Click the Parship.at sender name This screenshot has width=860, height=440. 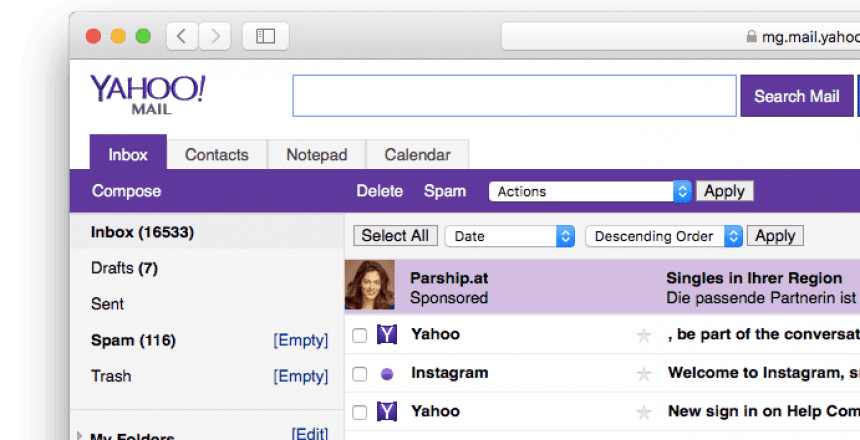coord(449,278)
